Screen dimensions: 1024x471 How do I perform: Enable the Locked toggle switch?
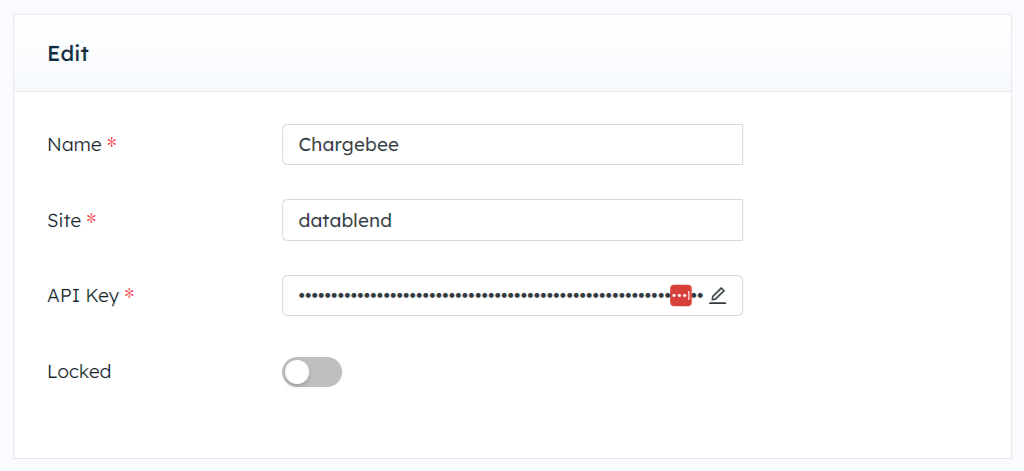point(312,372)
